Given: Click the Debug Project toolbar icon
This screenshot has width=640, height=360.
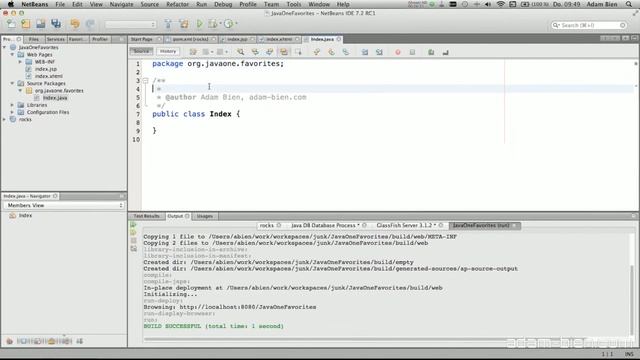Looking at the screenshot, I should coord(213,24).
